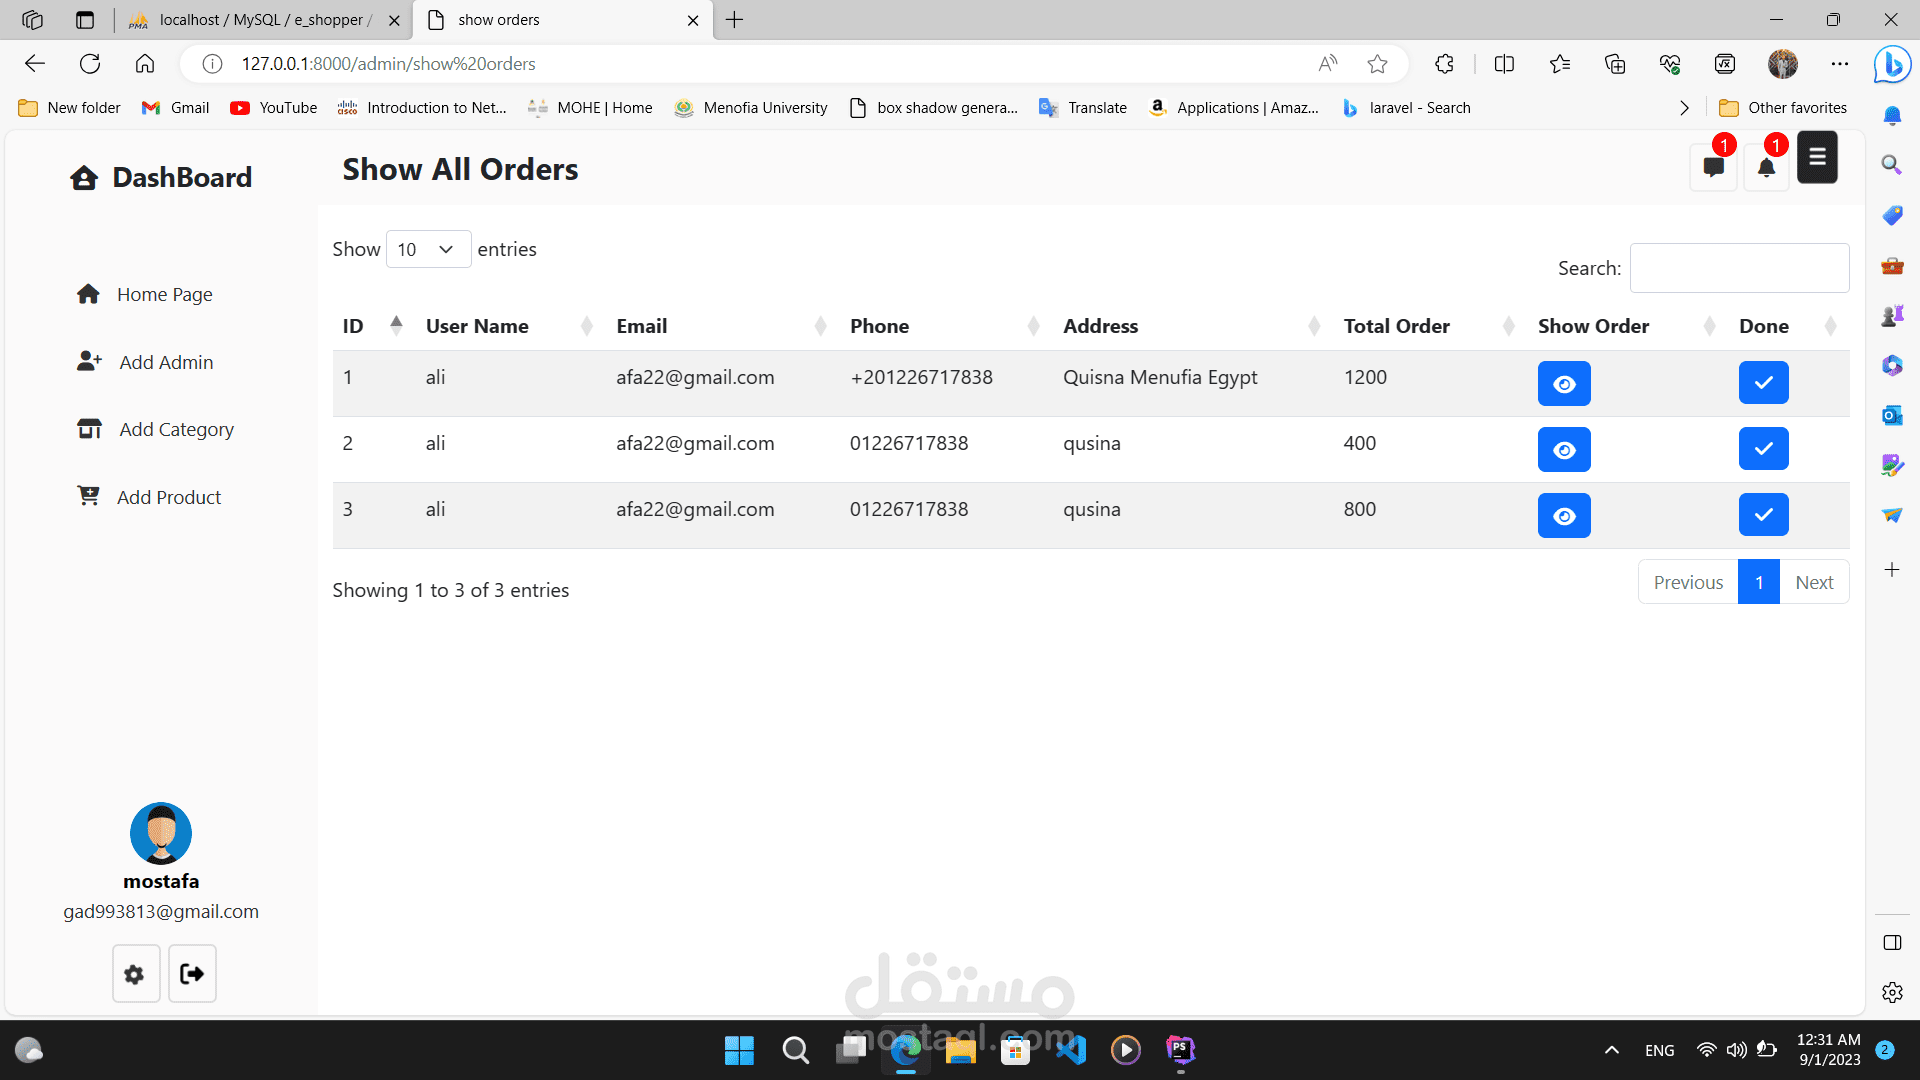Image resolution: width=1920 pixels, height=1080 pixels.
Task: Go to Home Page sidebar link
Action: pyautogui.click(x=164, y=294)
